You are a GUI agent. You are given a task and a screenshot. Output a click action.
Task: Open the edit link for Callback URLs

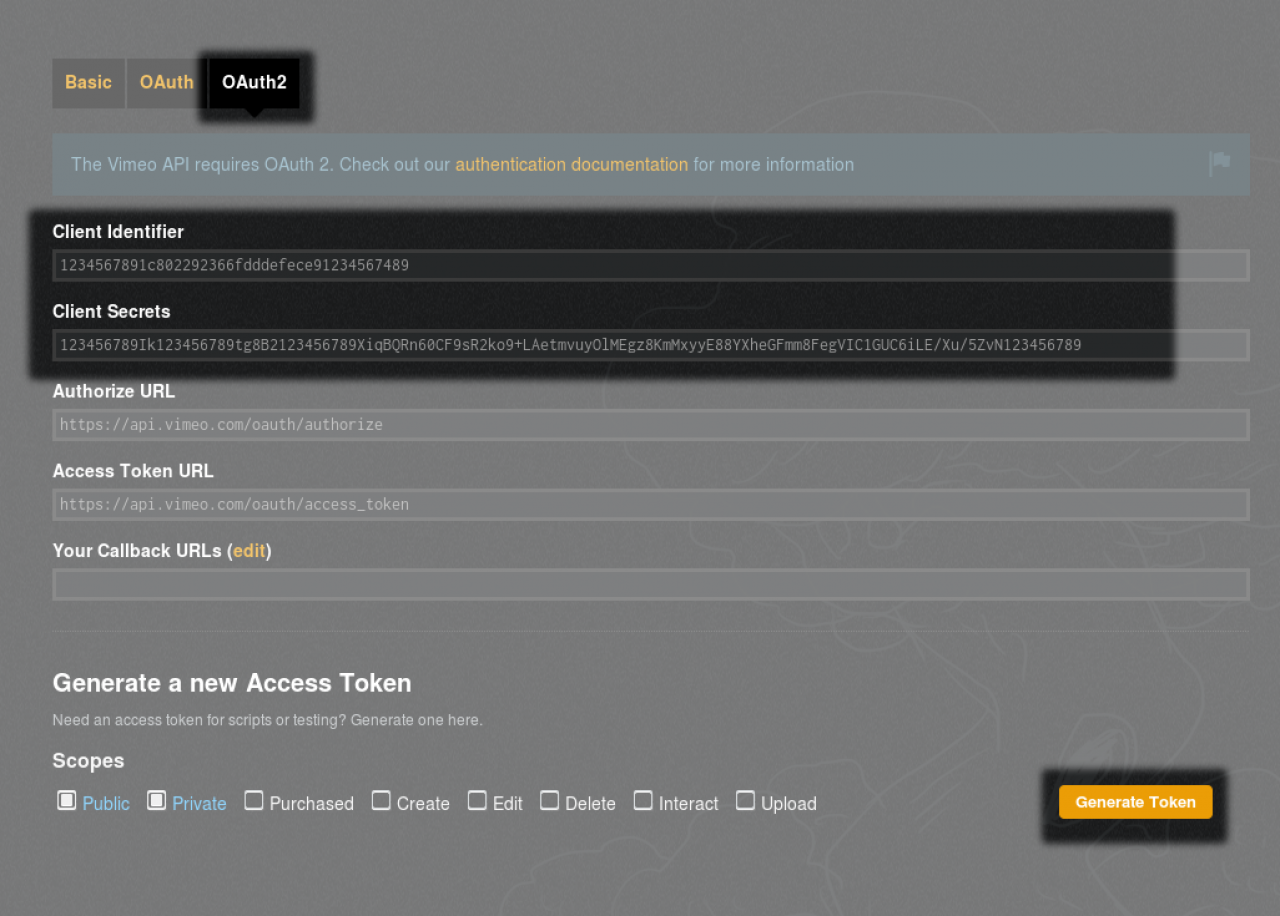(x=249, y=551)
